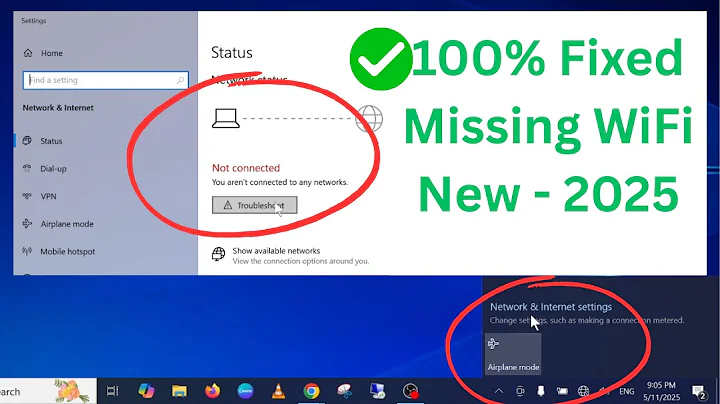The image size is (720, 404).
Task: Toggle the Airplane mode tile in flyout
Action: (513, 354)
